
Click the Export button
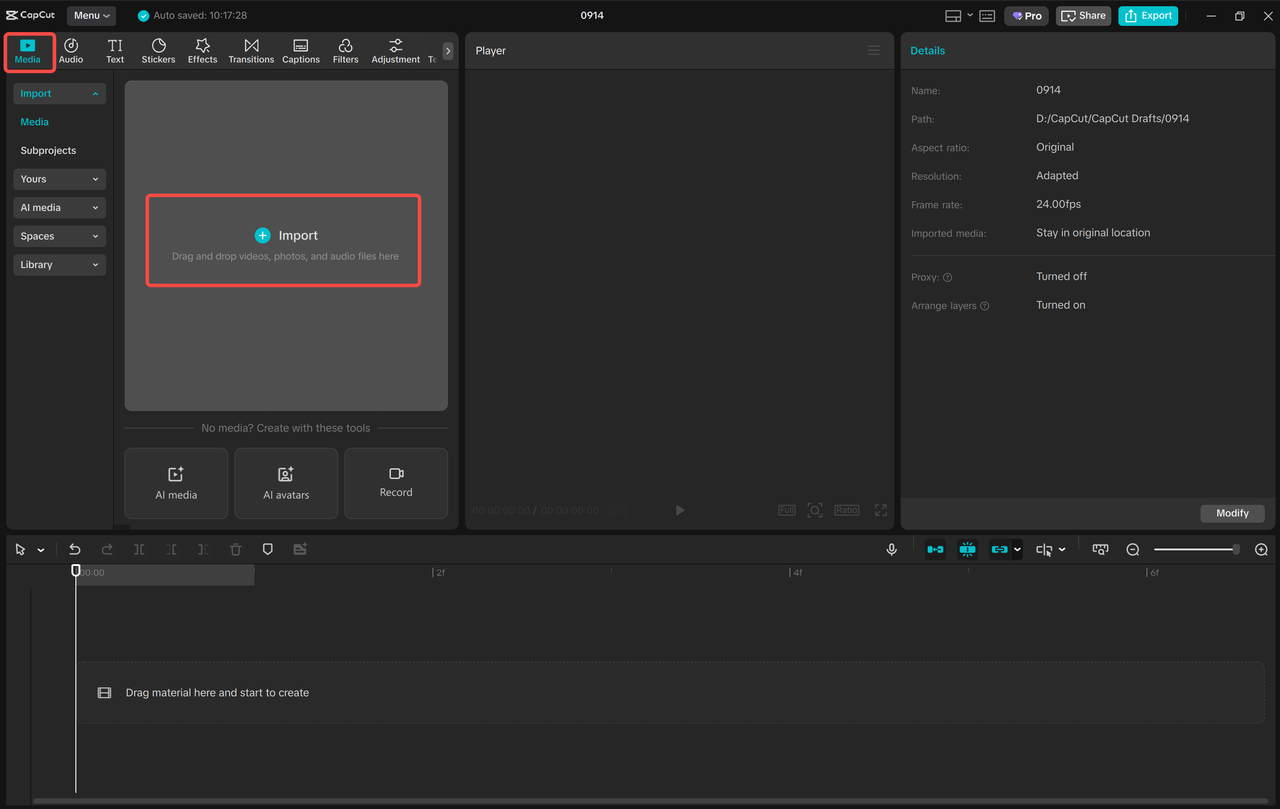(x=1148, y=16)
